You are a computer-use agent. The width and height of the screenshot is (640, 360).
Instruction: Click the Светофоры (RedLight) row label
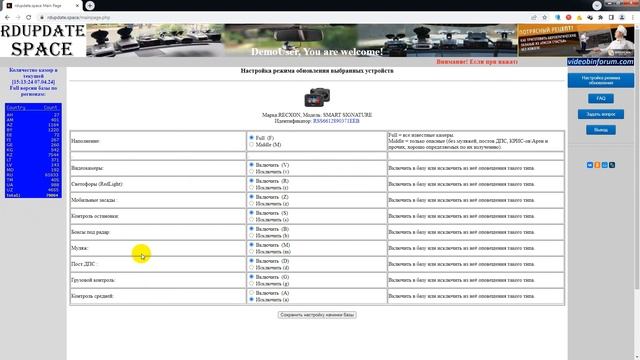(97, 184)
